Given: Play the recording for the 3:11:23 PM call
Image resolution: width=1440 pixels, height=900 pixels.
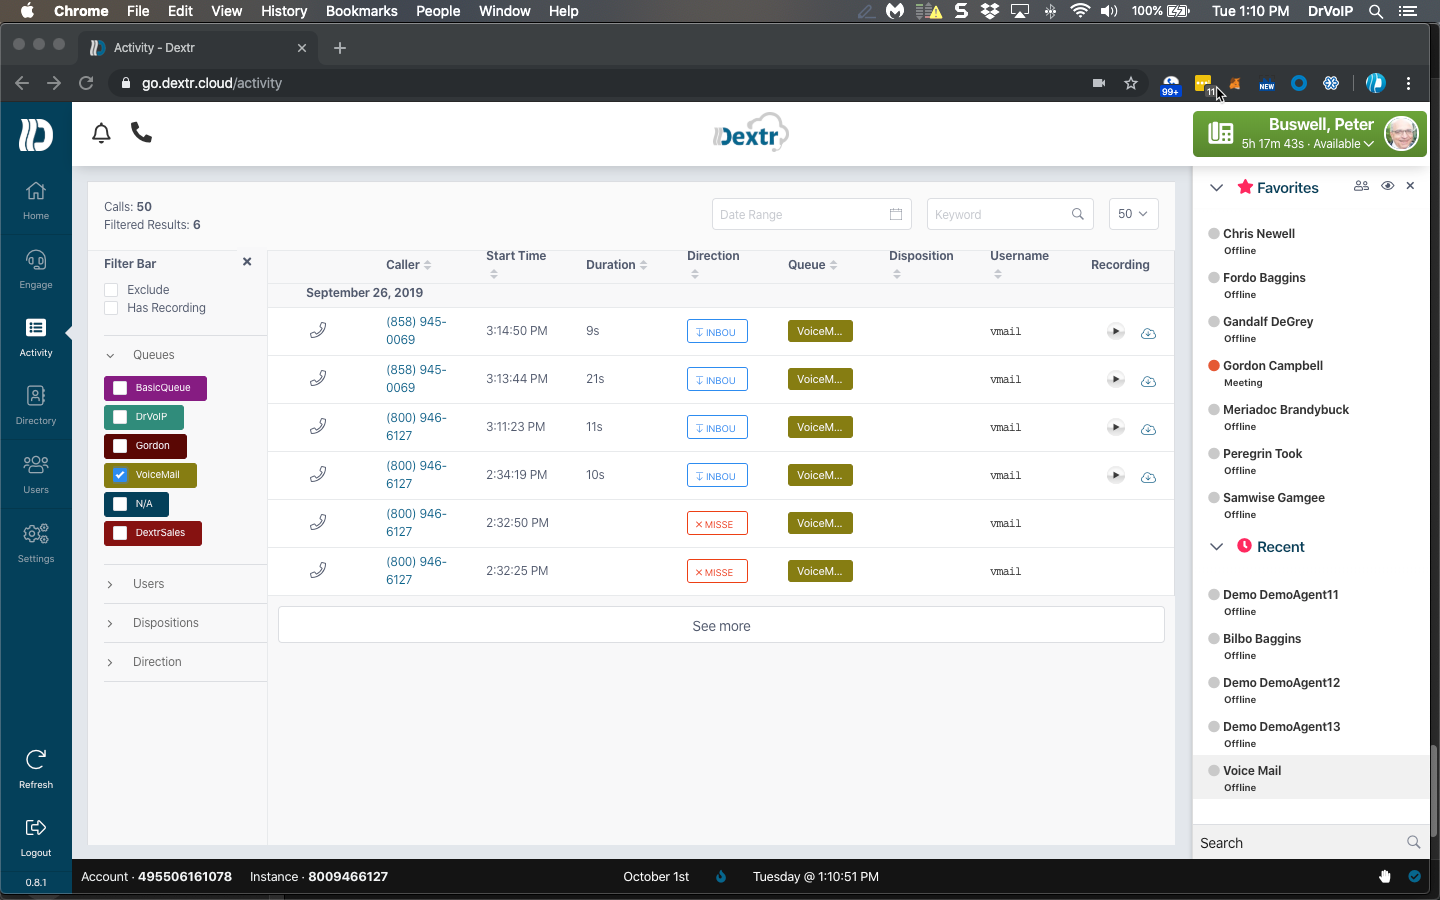Looking at the screenshot, I should [1116, 427].
